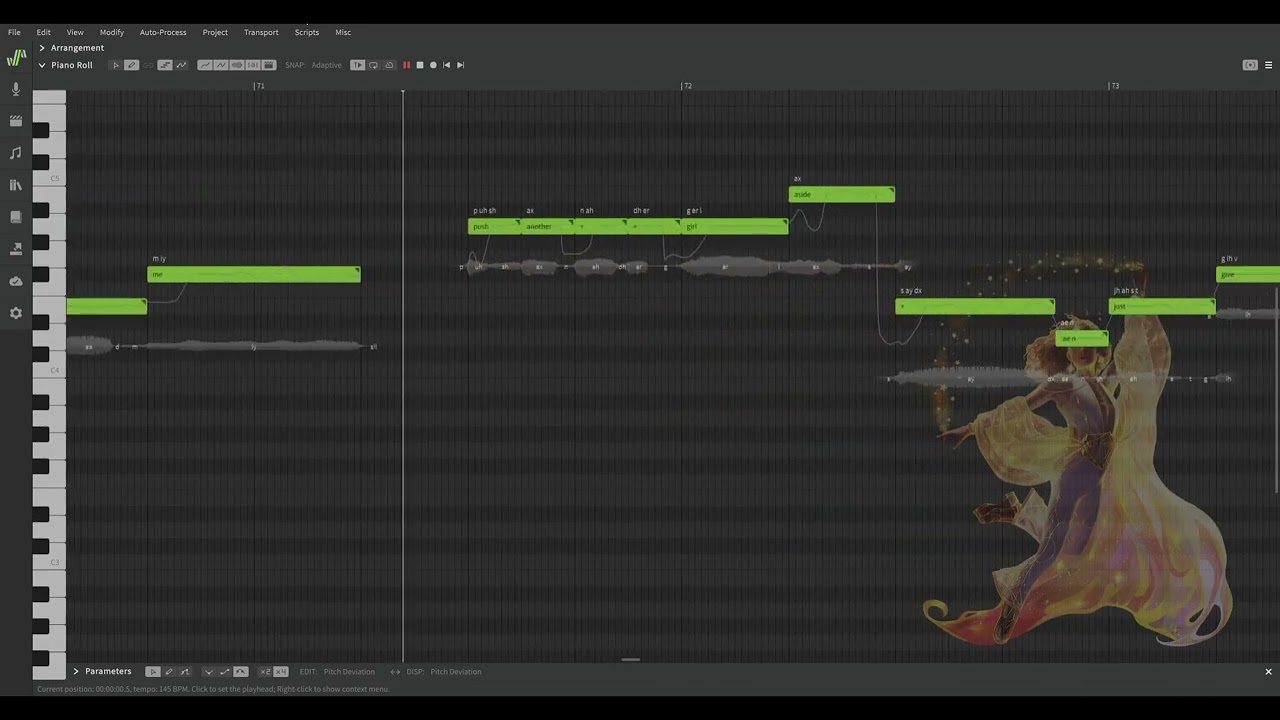Click the horizontal scrollbar handle above Parameters
The image size is (1280, 720).
(x=630, y=659)
